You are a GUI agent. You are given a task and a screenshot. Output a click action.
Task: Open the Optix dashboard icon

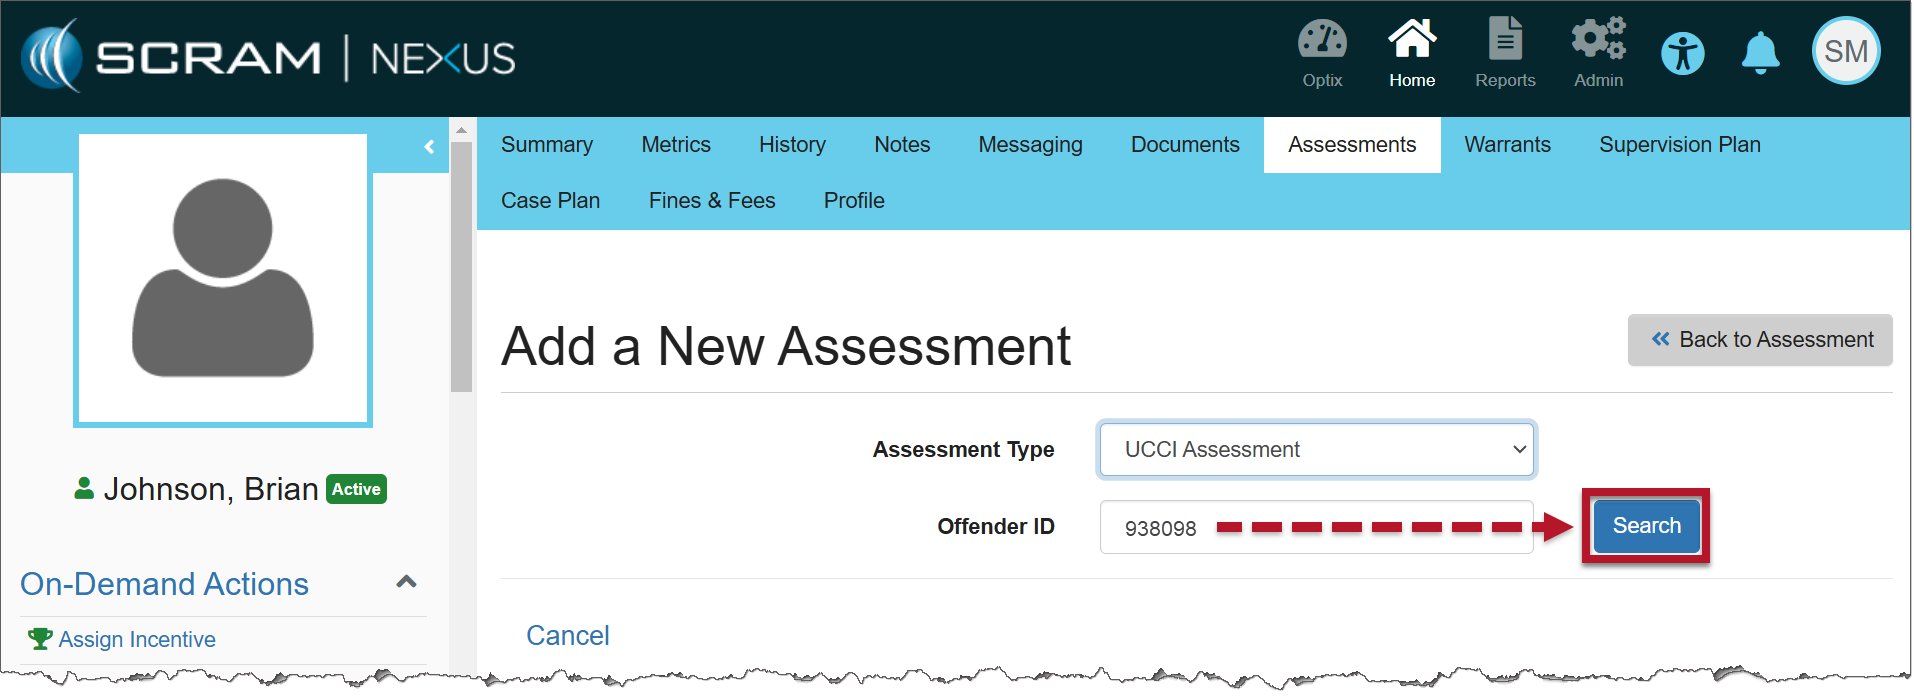pos(1321,53)
